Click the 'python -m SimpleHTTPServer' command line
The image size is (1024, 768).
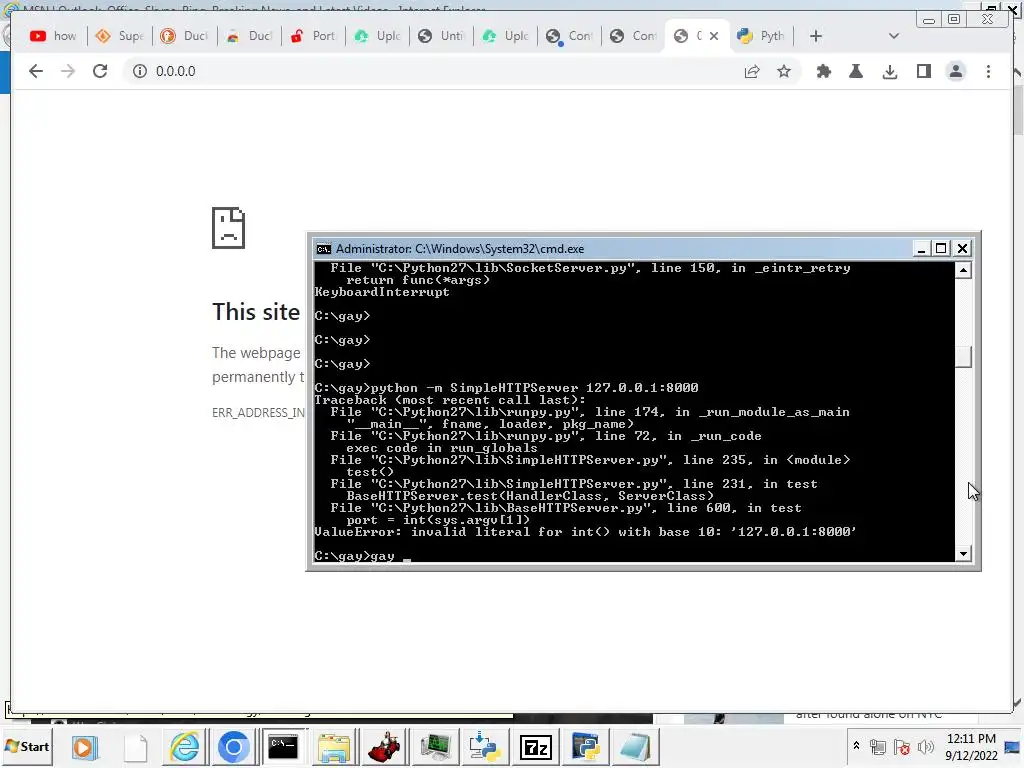(506, 388)
